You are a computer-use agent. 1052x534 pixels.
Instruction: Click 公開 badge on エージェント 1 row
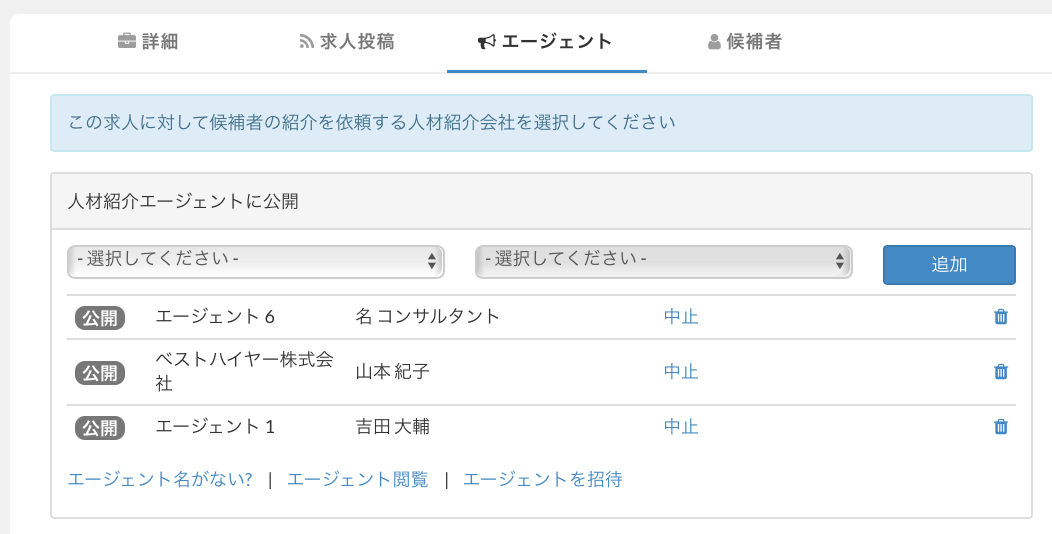tap(99, 428)
